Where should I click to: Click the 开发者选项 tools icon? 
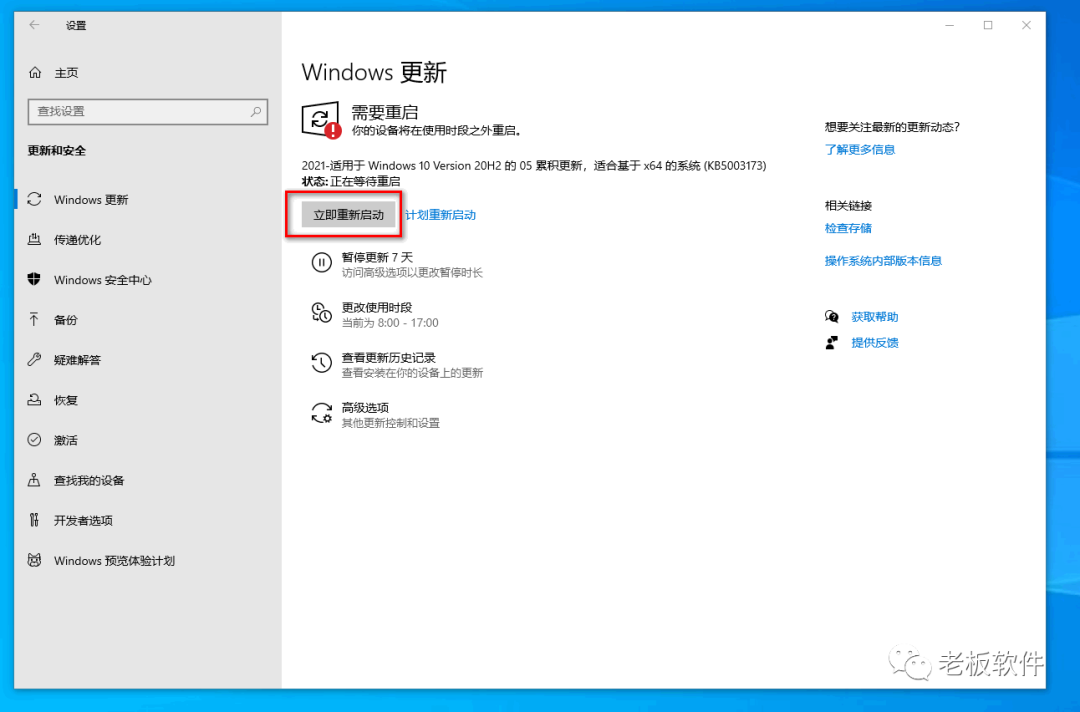click(x=34, y=520)
